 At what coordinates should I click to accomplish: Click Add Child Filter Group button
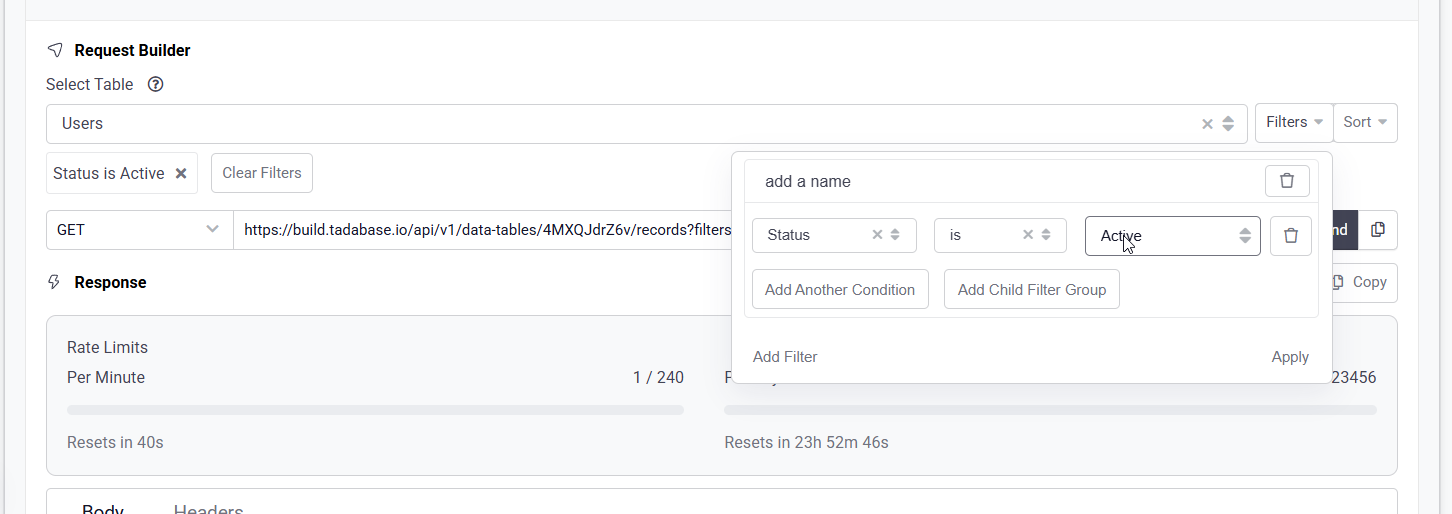click(1031, 290)
